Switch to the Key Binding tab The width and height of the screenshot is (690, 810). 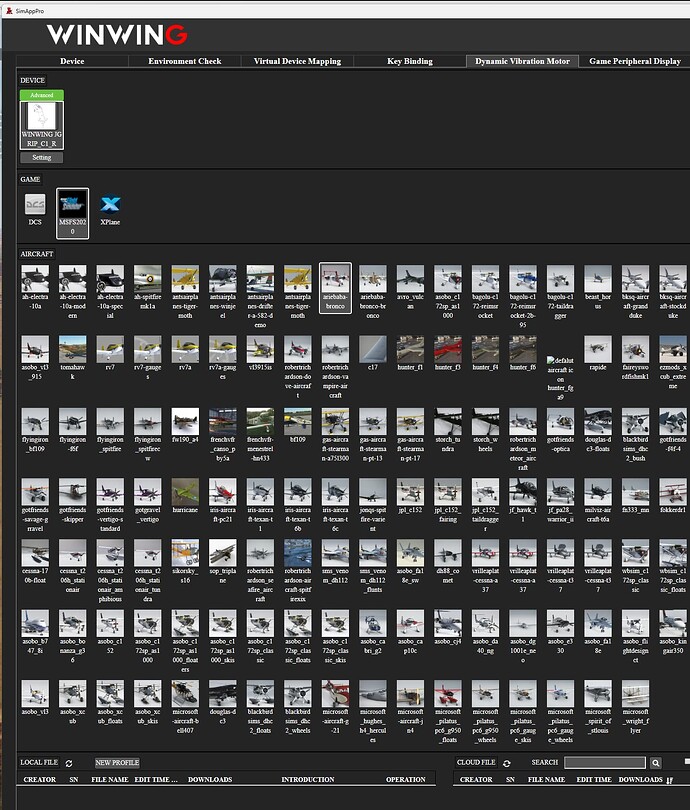tap(410, 61)
